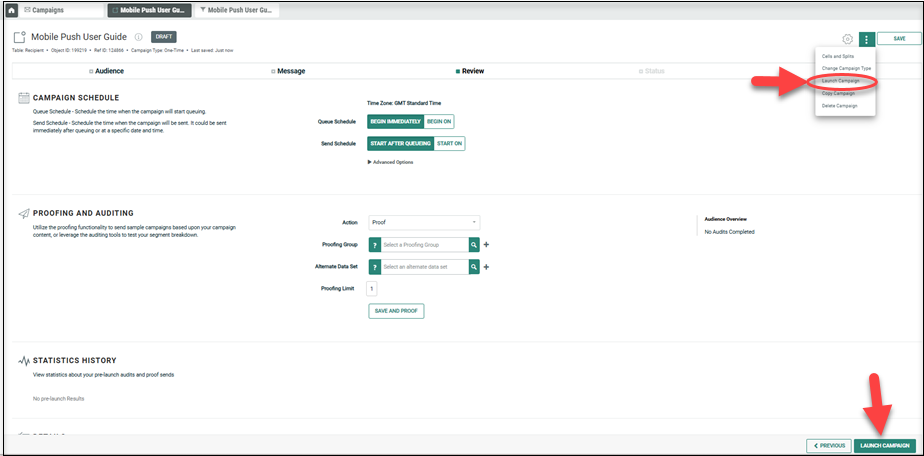Set Queue Schedule to Begin Immediately
924x456 pixels.
[395, 120]
